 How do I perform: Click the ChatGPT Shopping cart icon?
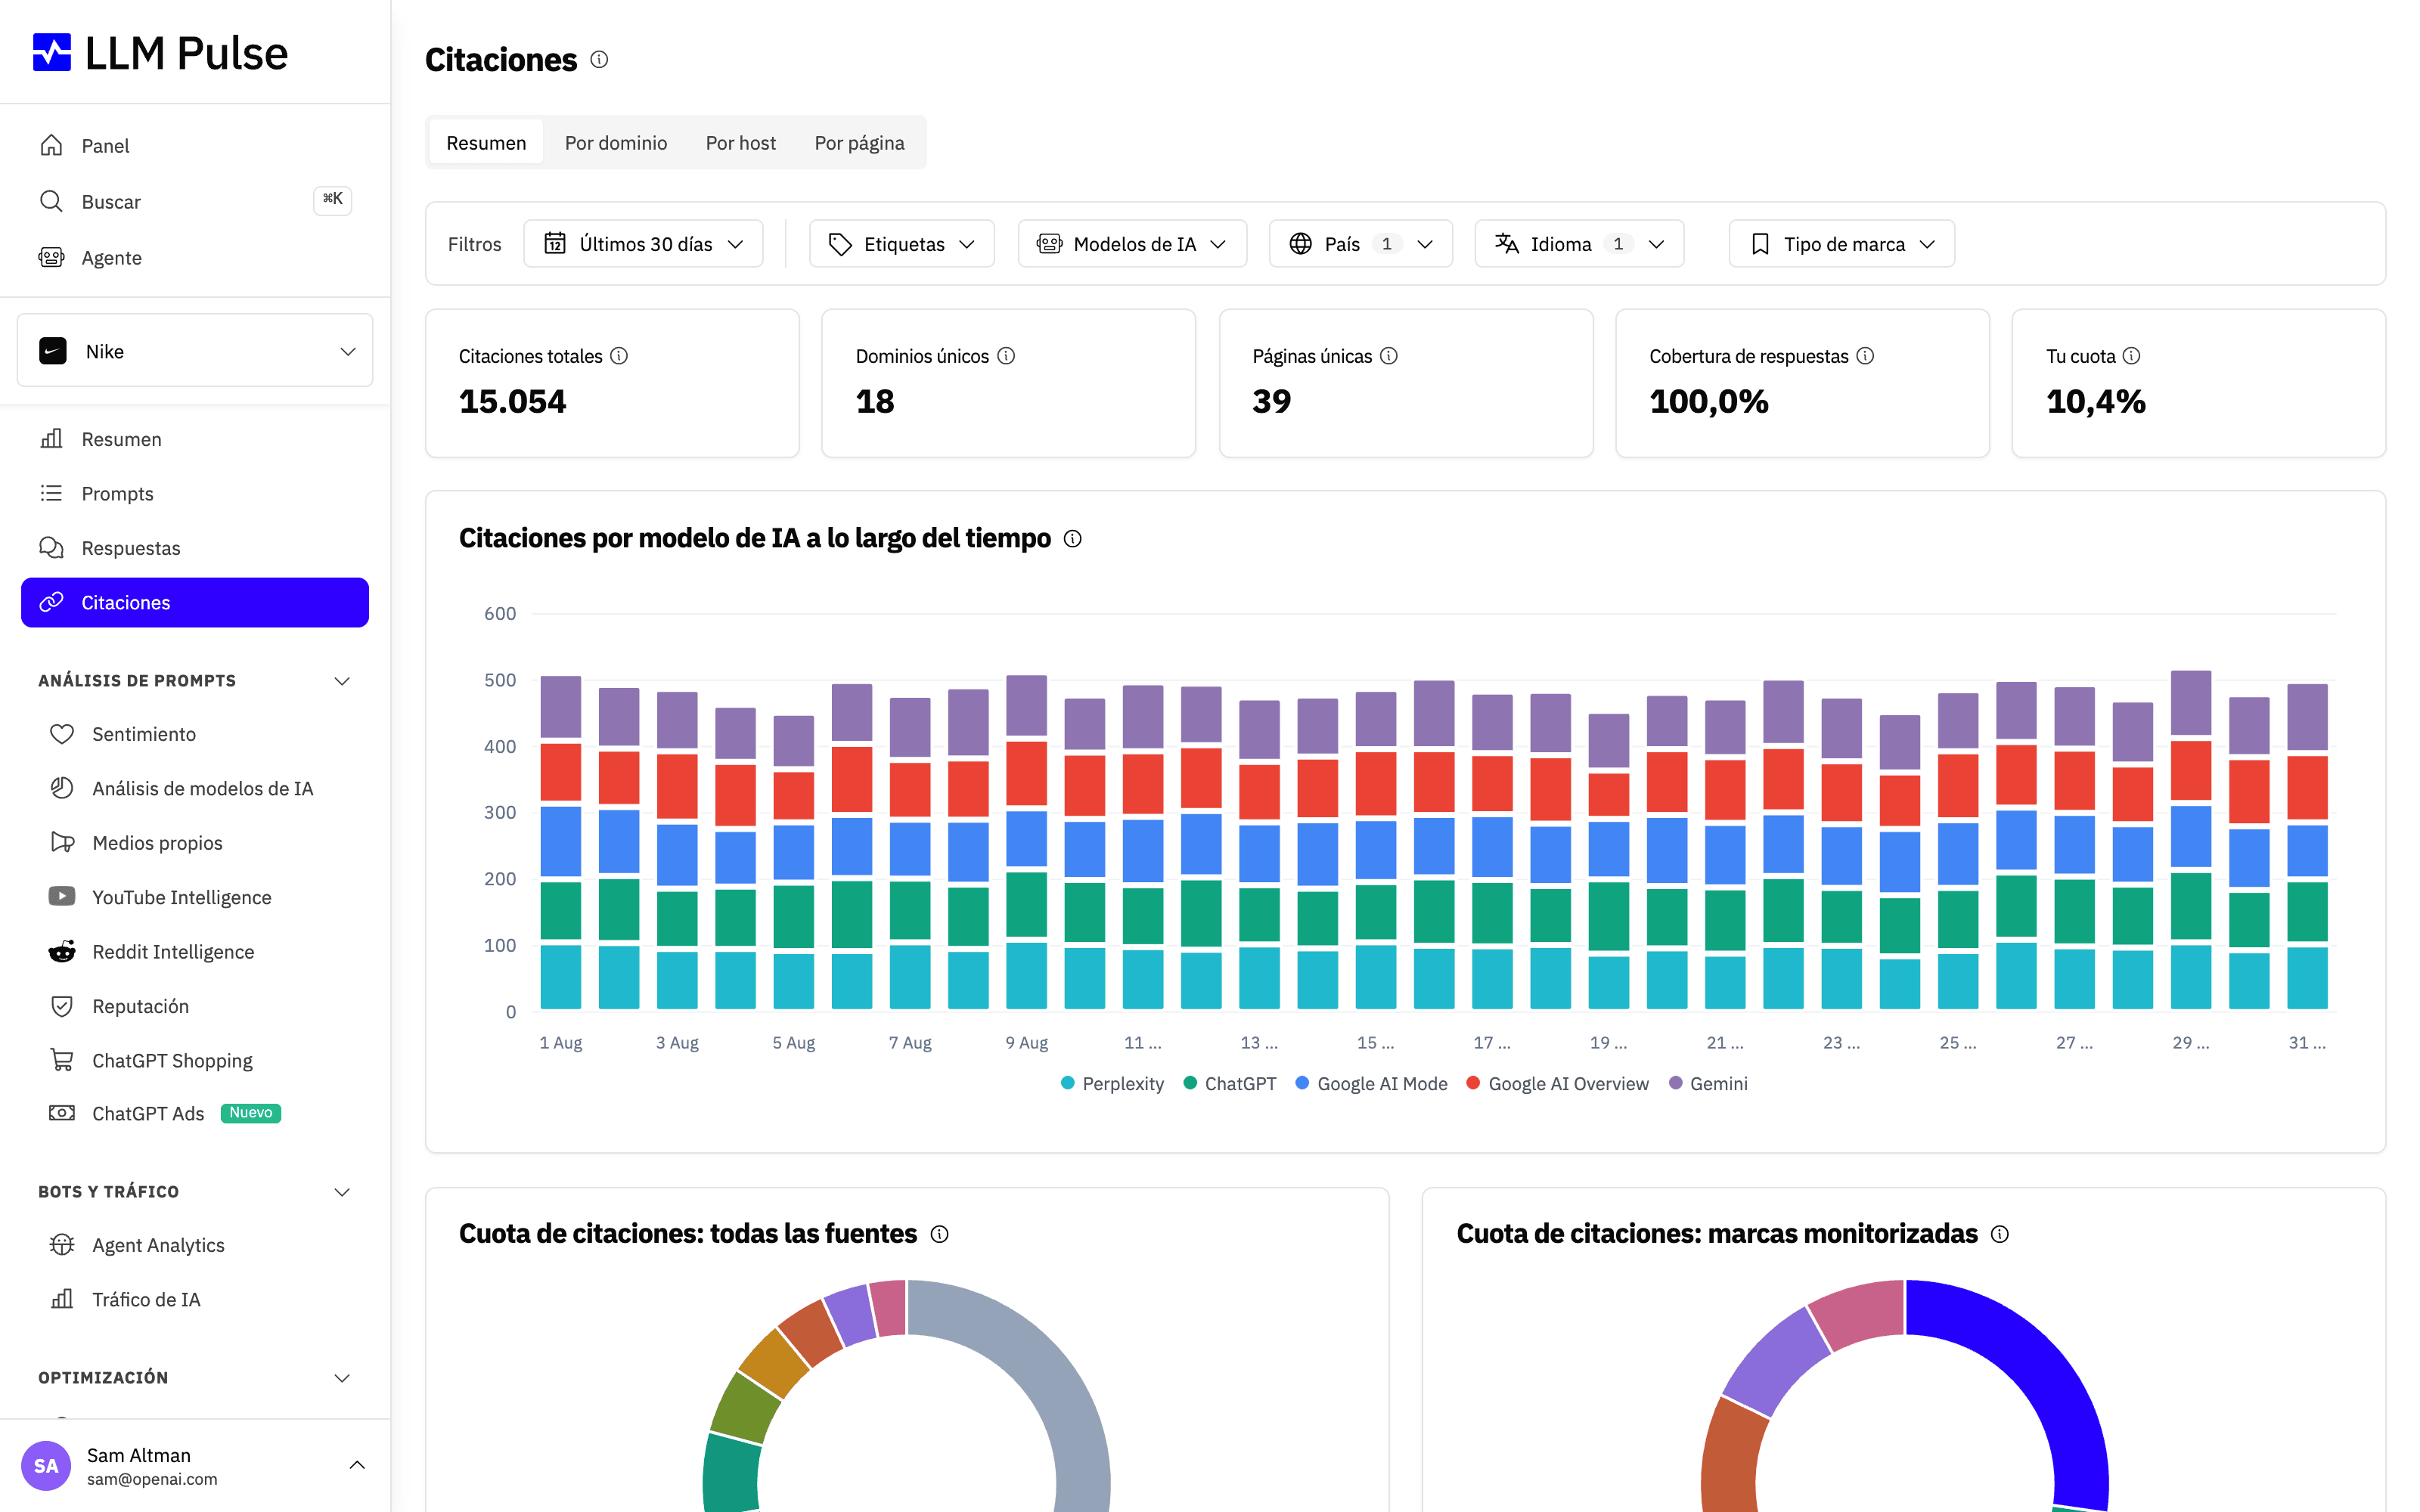pyautogui.click(x=62, y=1060)
